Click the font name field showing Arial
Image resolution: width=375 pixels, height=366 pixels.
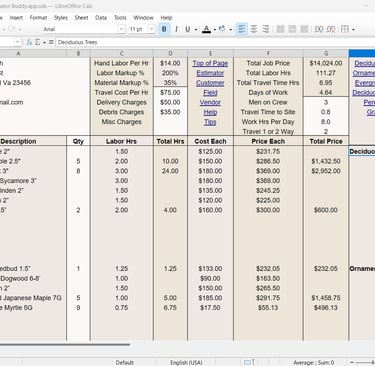(80, 29)
